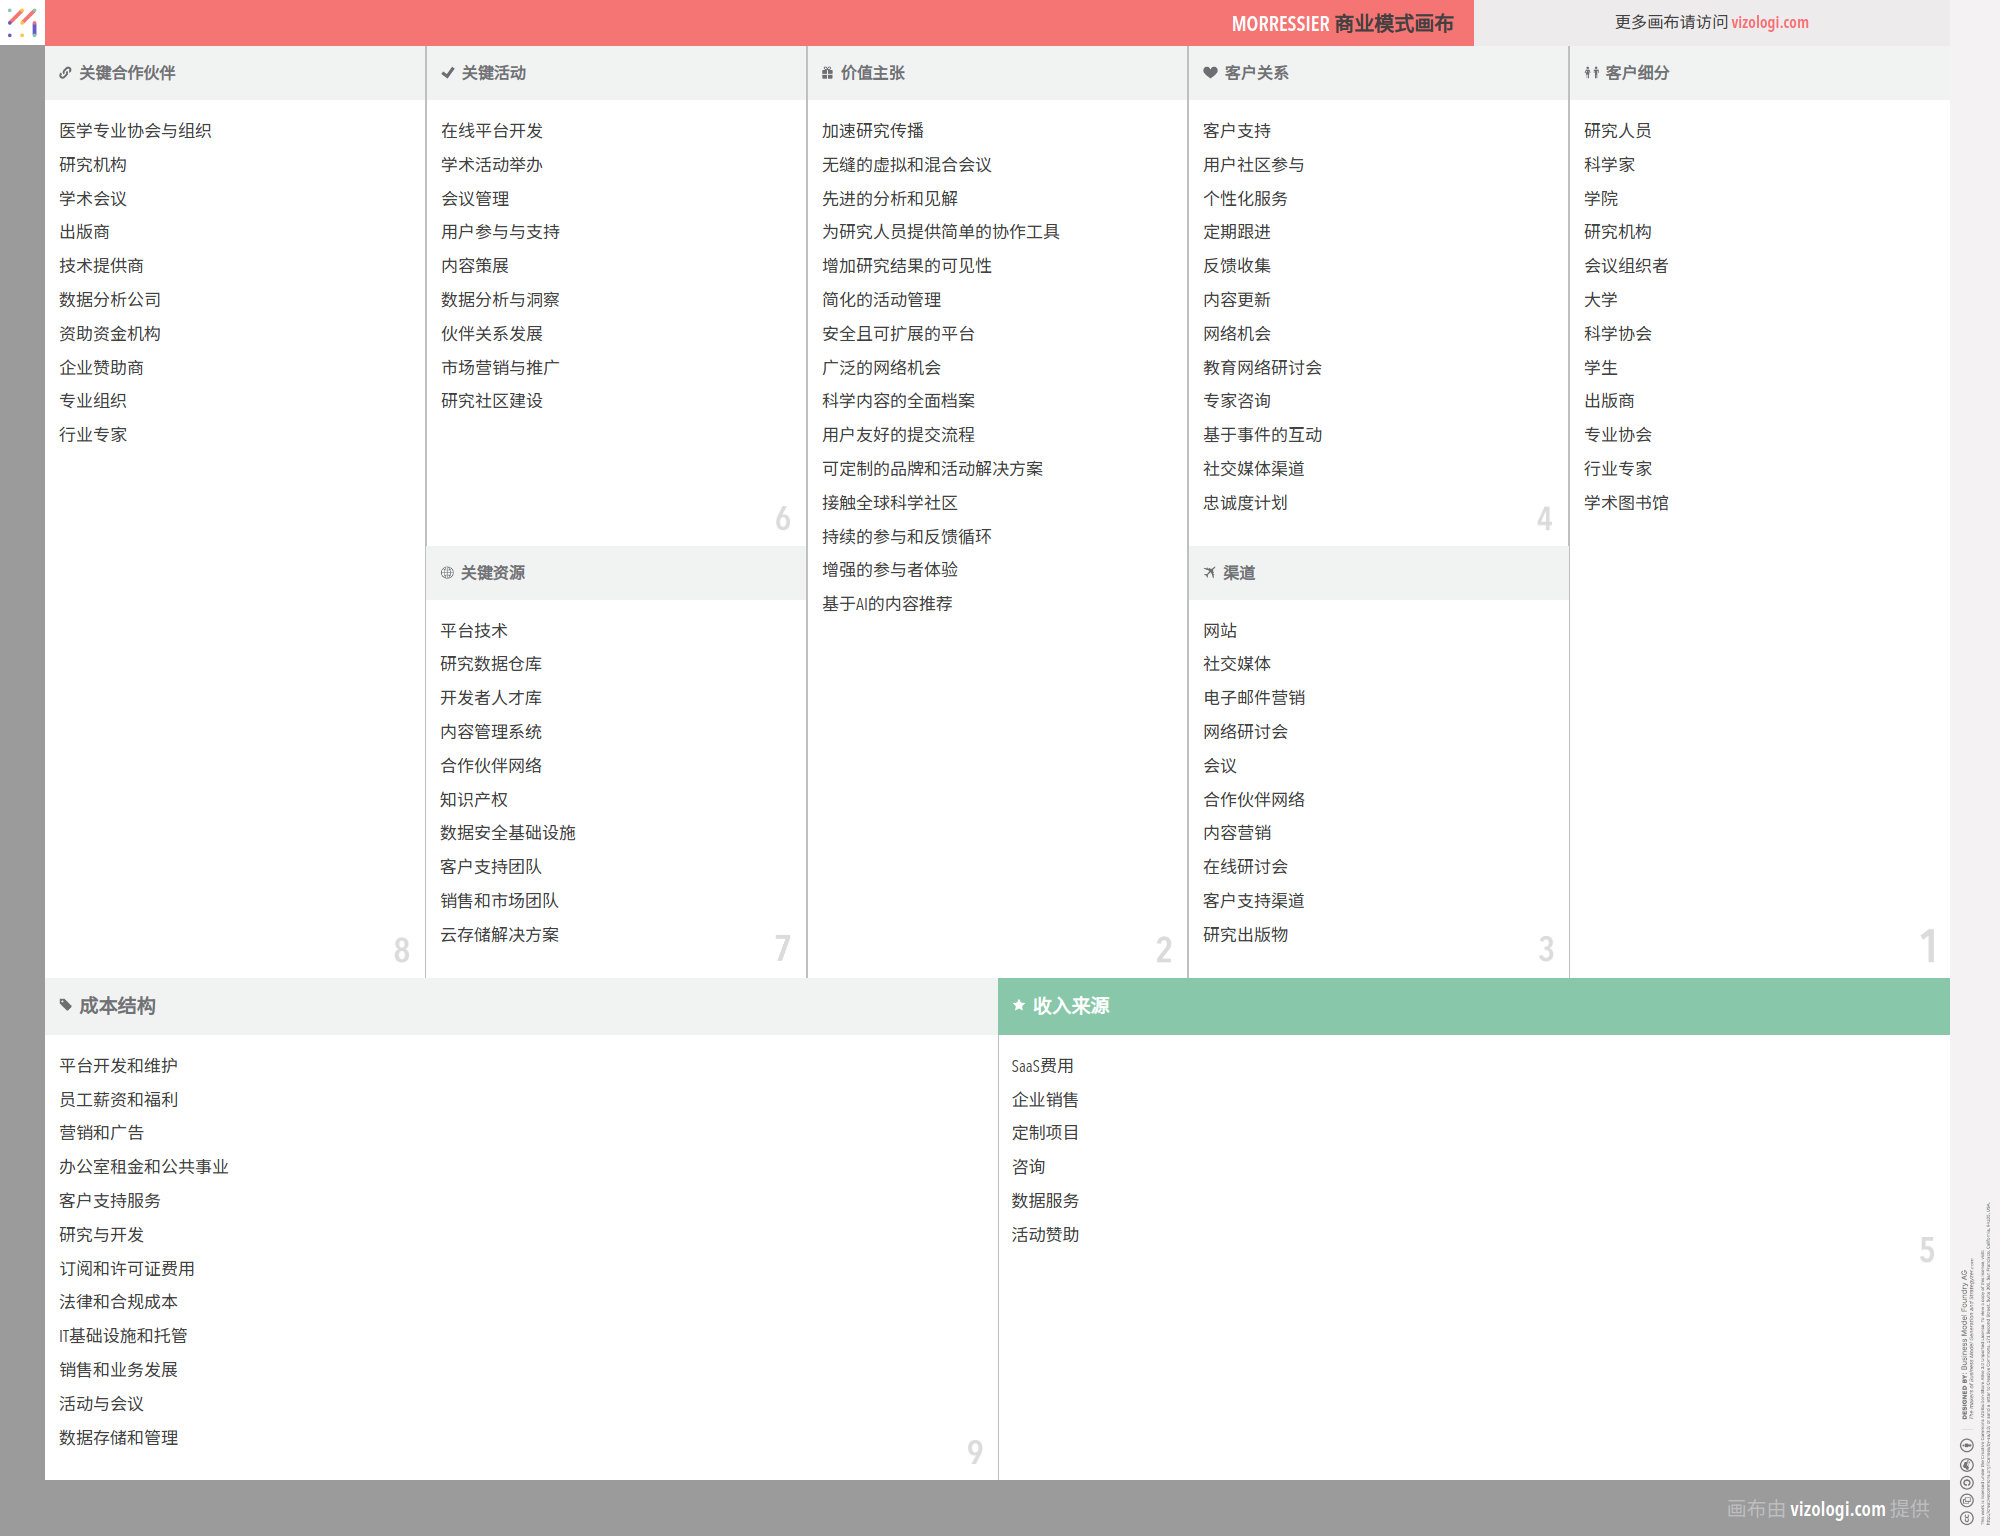Click 医学专业协会与组织 partner entry
The height and width of the screenshot is (1536, 2000).
coord(135,131)
